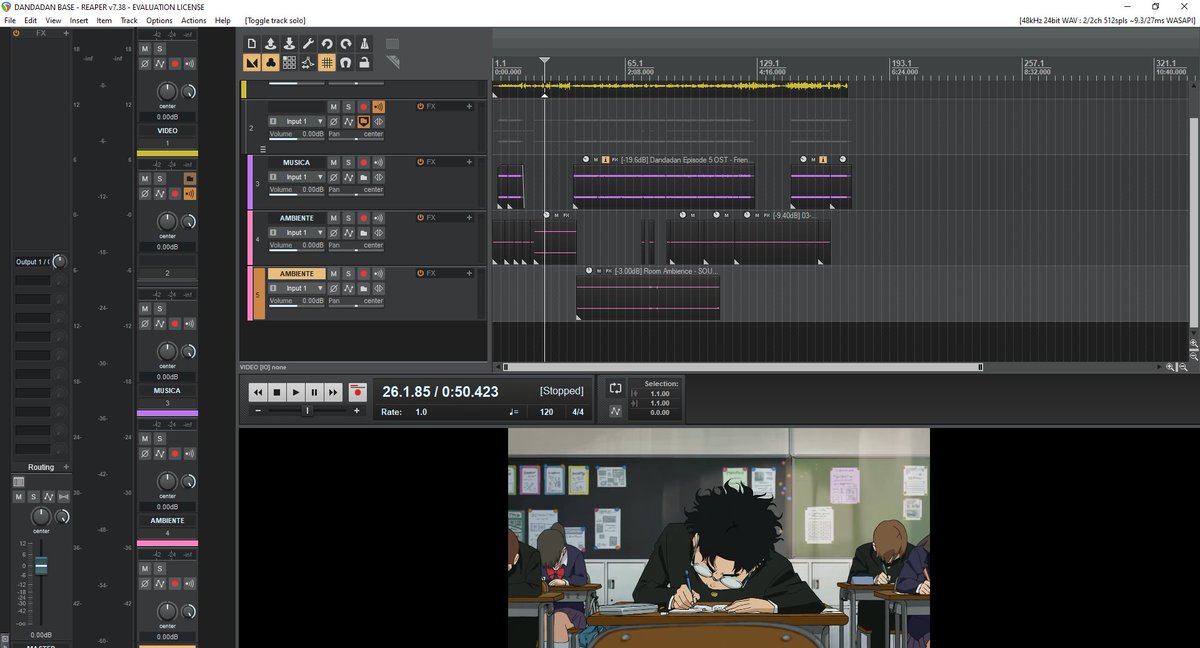Open the File menu

10,20
